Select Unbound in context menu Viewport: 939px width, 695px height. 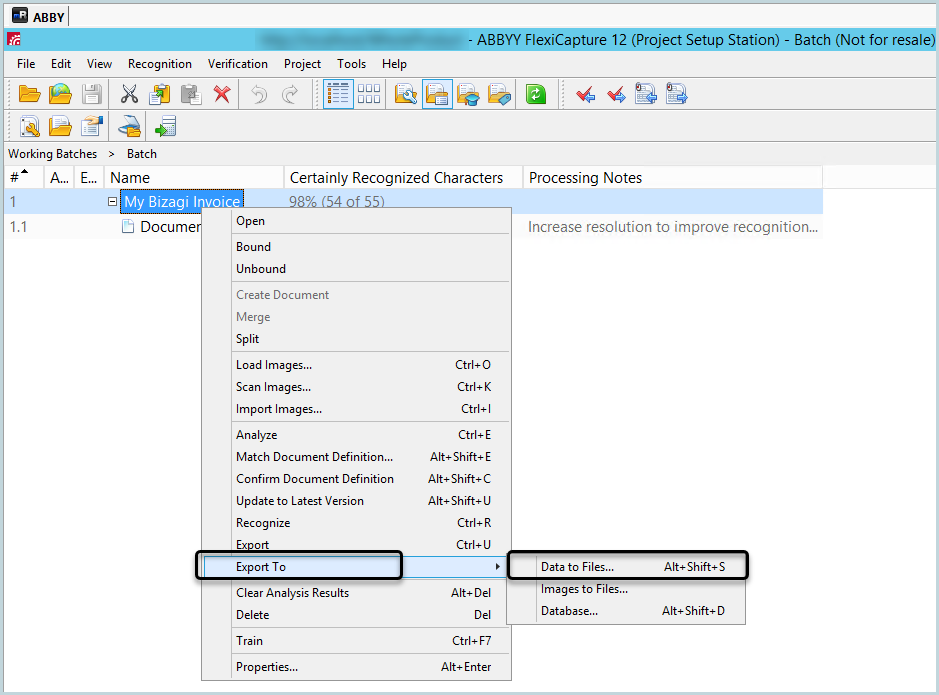(x=356, y=269)
